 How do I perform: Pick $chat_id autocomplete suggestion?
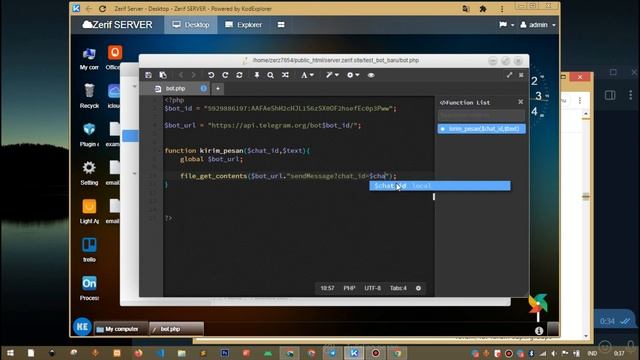pyautogui.click(x=440, y=186)
